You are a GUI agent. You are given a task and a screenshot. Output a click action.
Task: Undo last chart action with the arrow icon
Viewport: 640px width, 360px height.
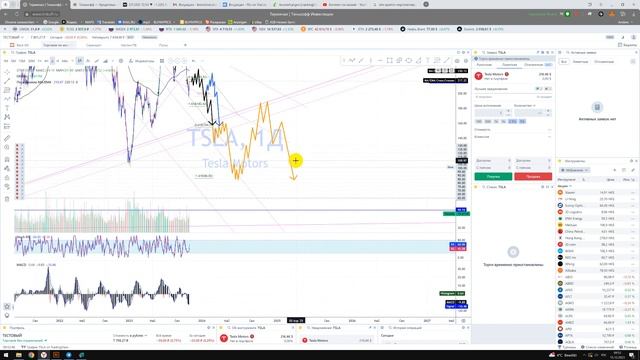pyautogui.click(x=193, y=61)
